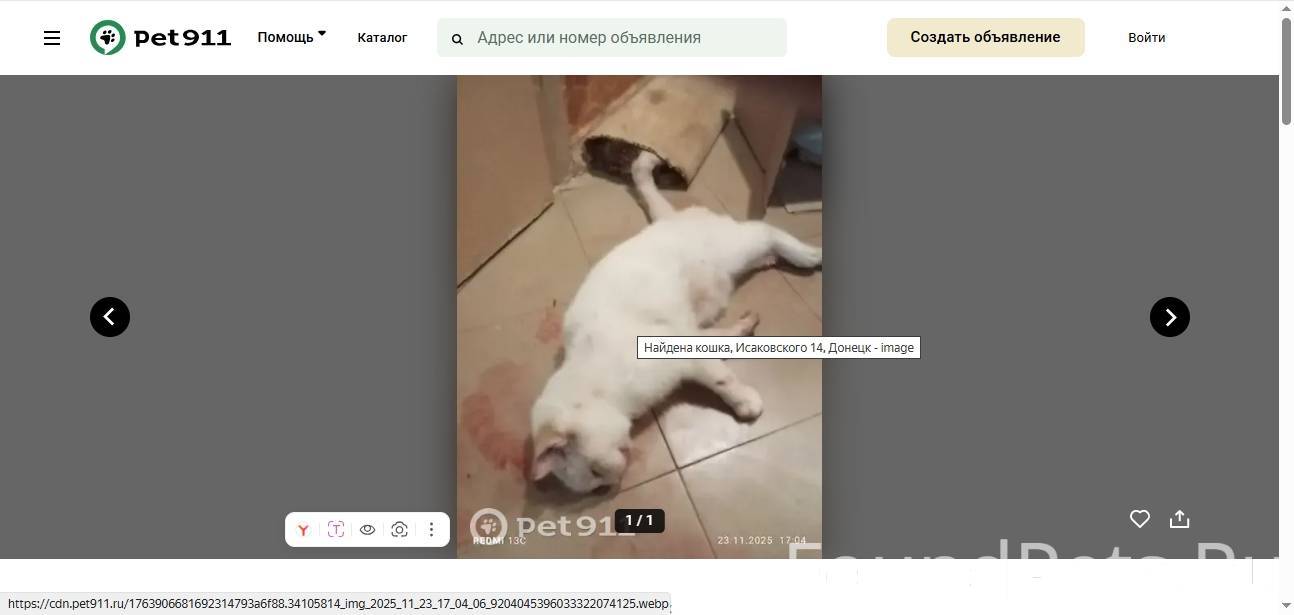Click the image search camera icon
This screenshot has width=1294, height=615.
[399, 530]
